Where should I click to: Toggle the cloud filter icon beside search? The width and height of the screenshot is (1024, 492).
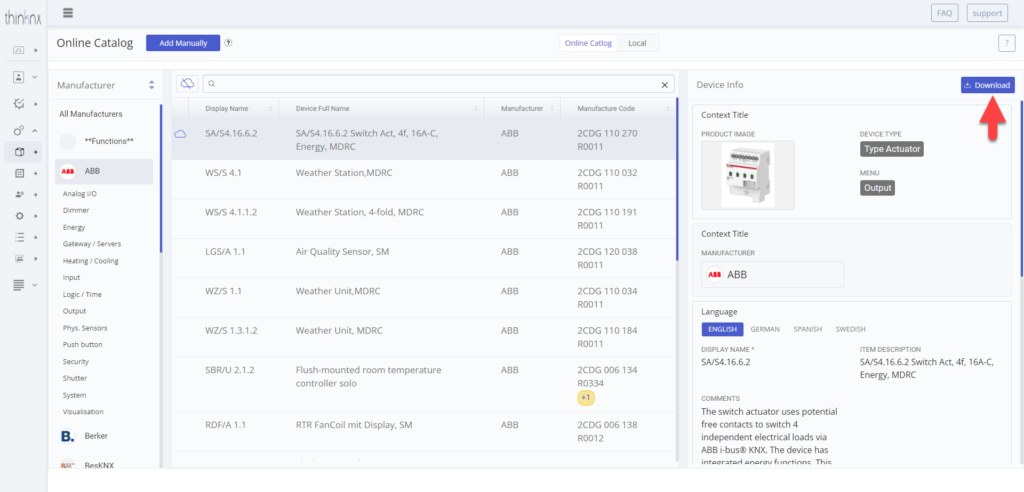(187, 84)
